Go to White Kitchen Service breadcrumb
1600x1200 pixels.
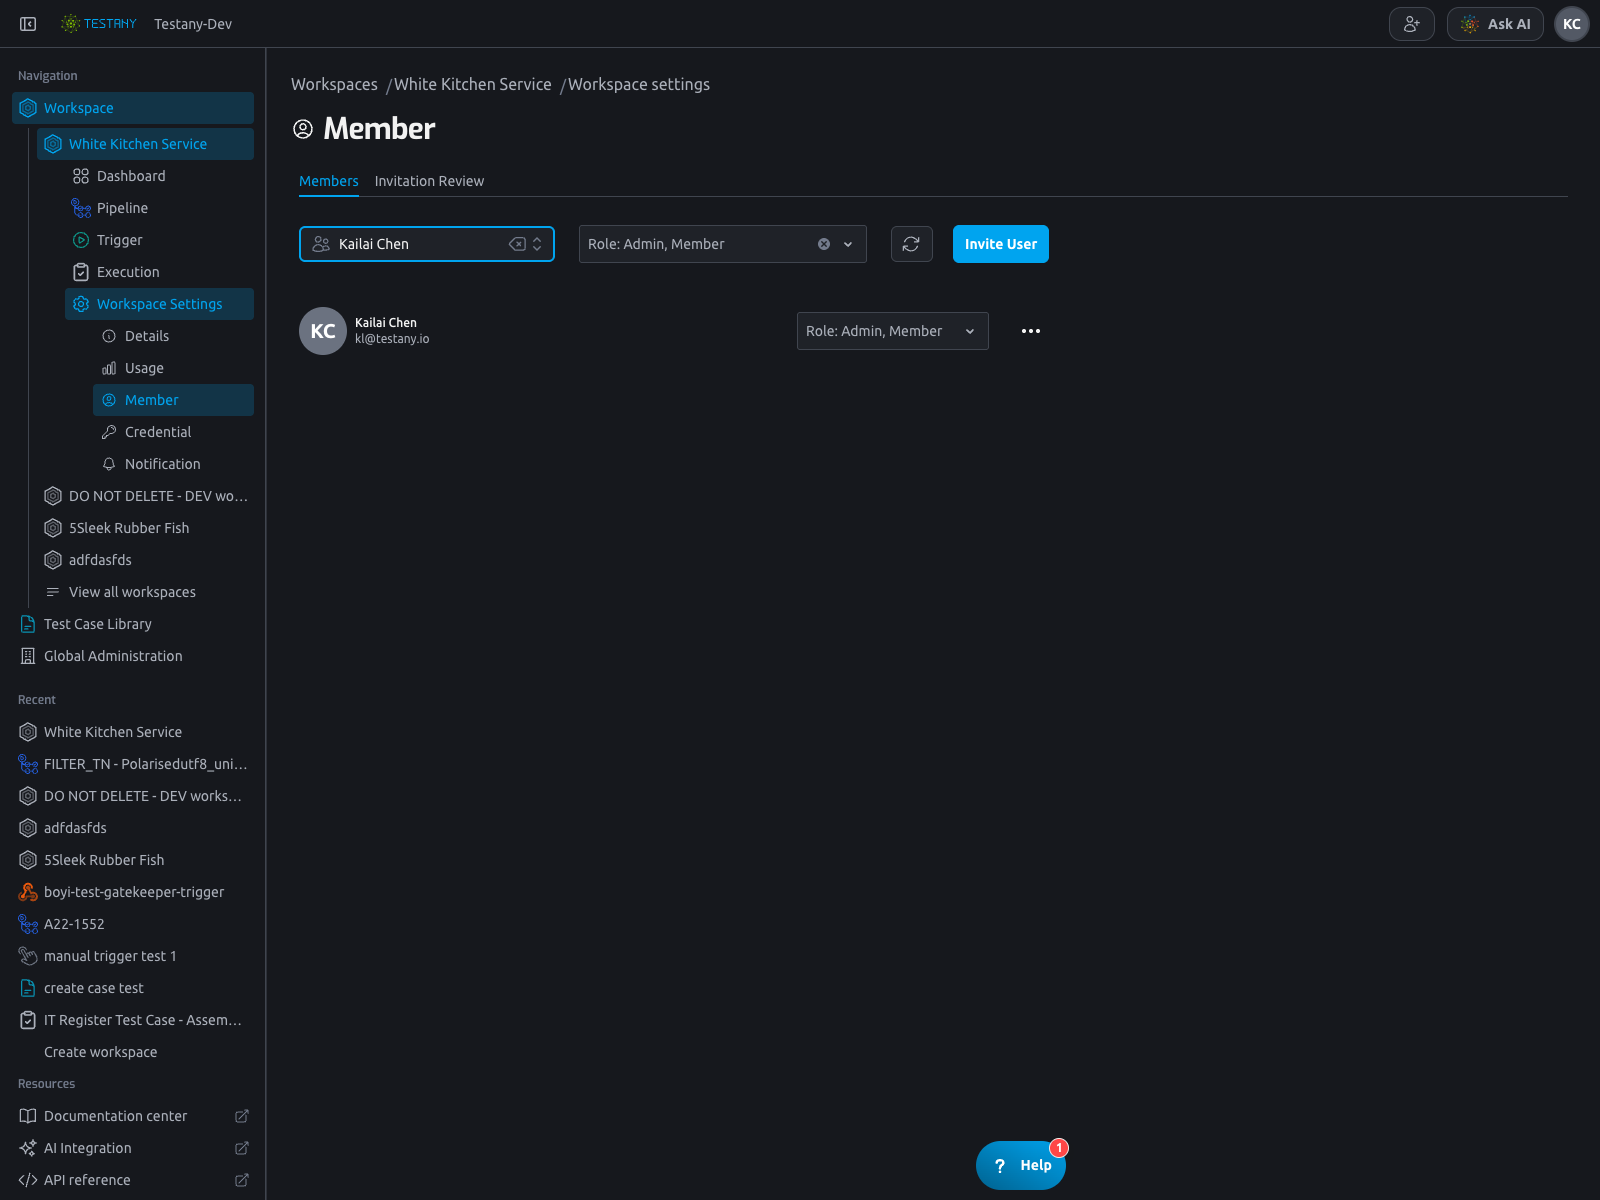coord(472,84)
